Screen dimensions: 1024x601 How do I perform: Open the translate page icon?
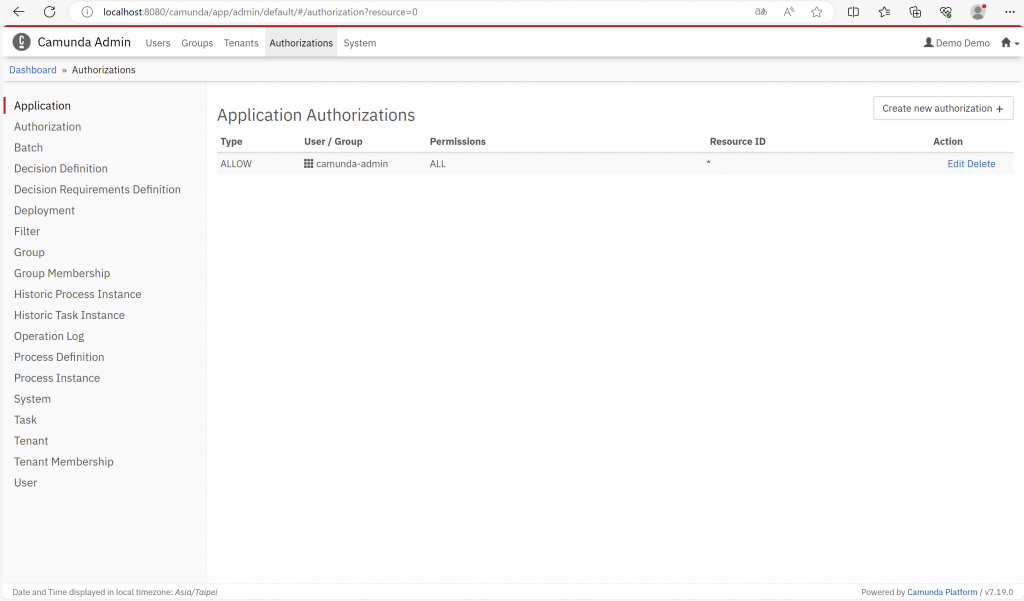click(761, 12)
